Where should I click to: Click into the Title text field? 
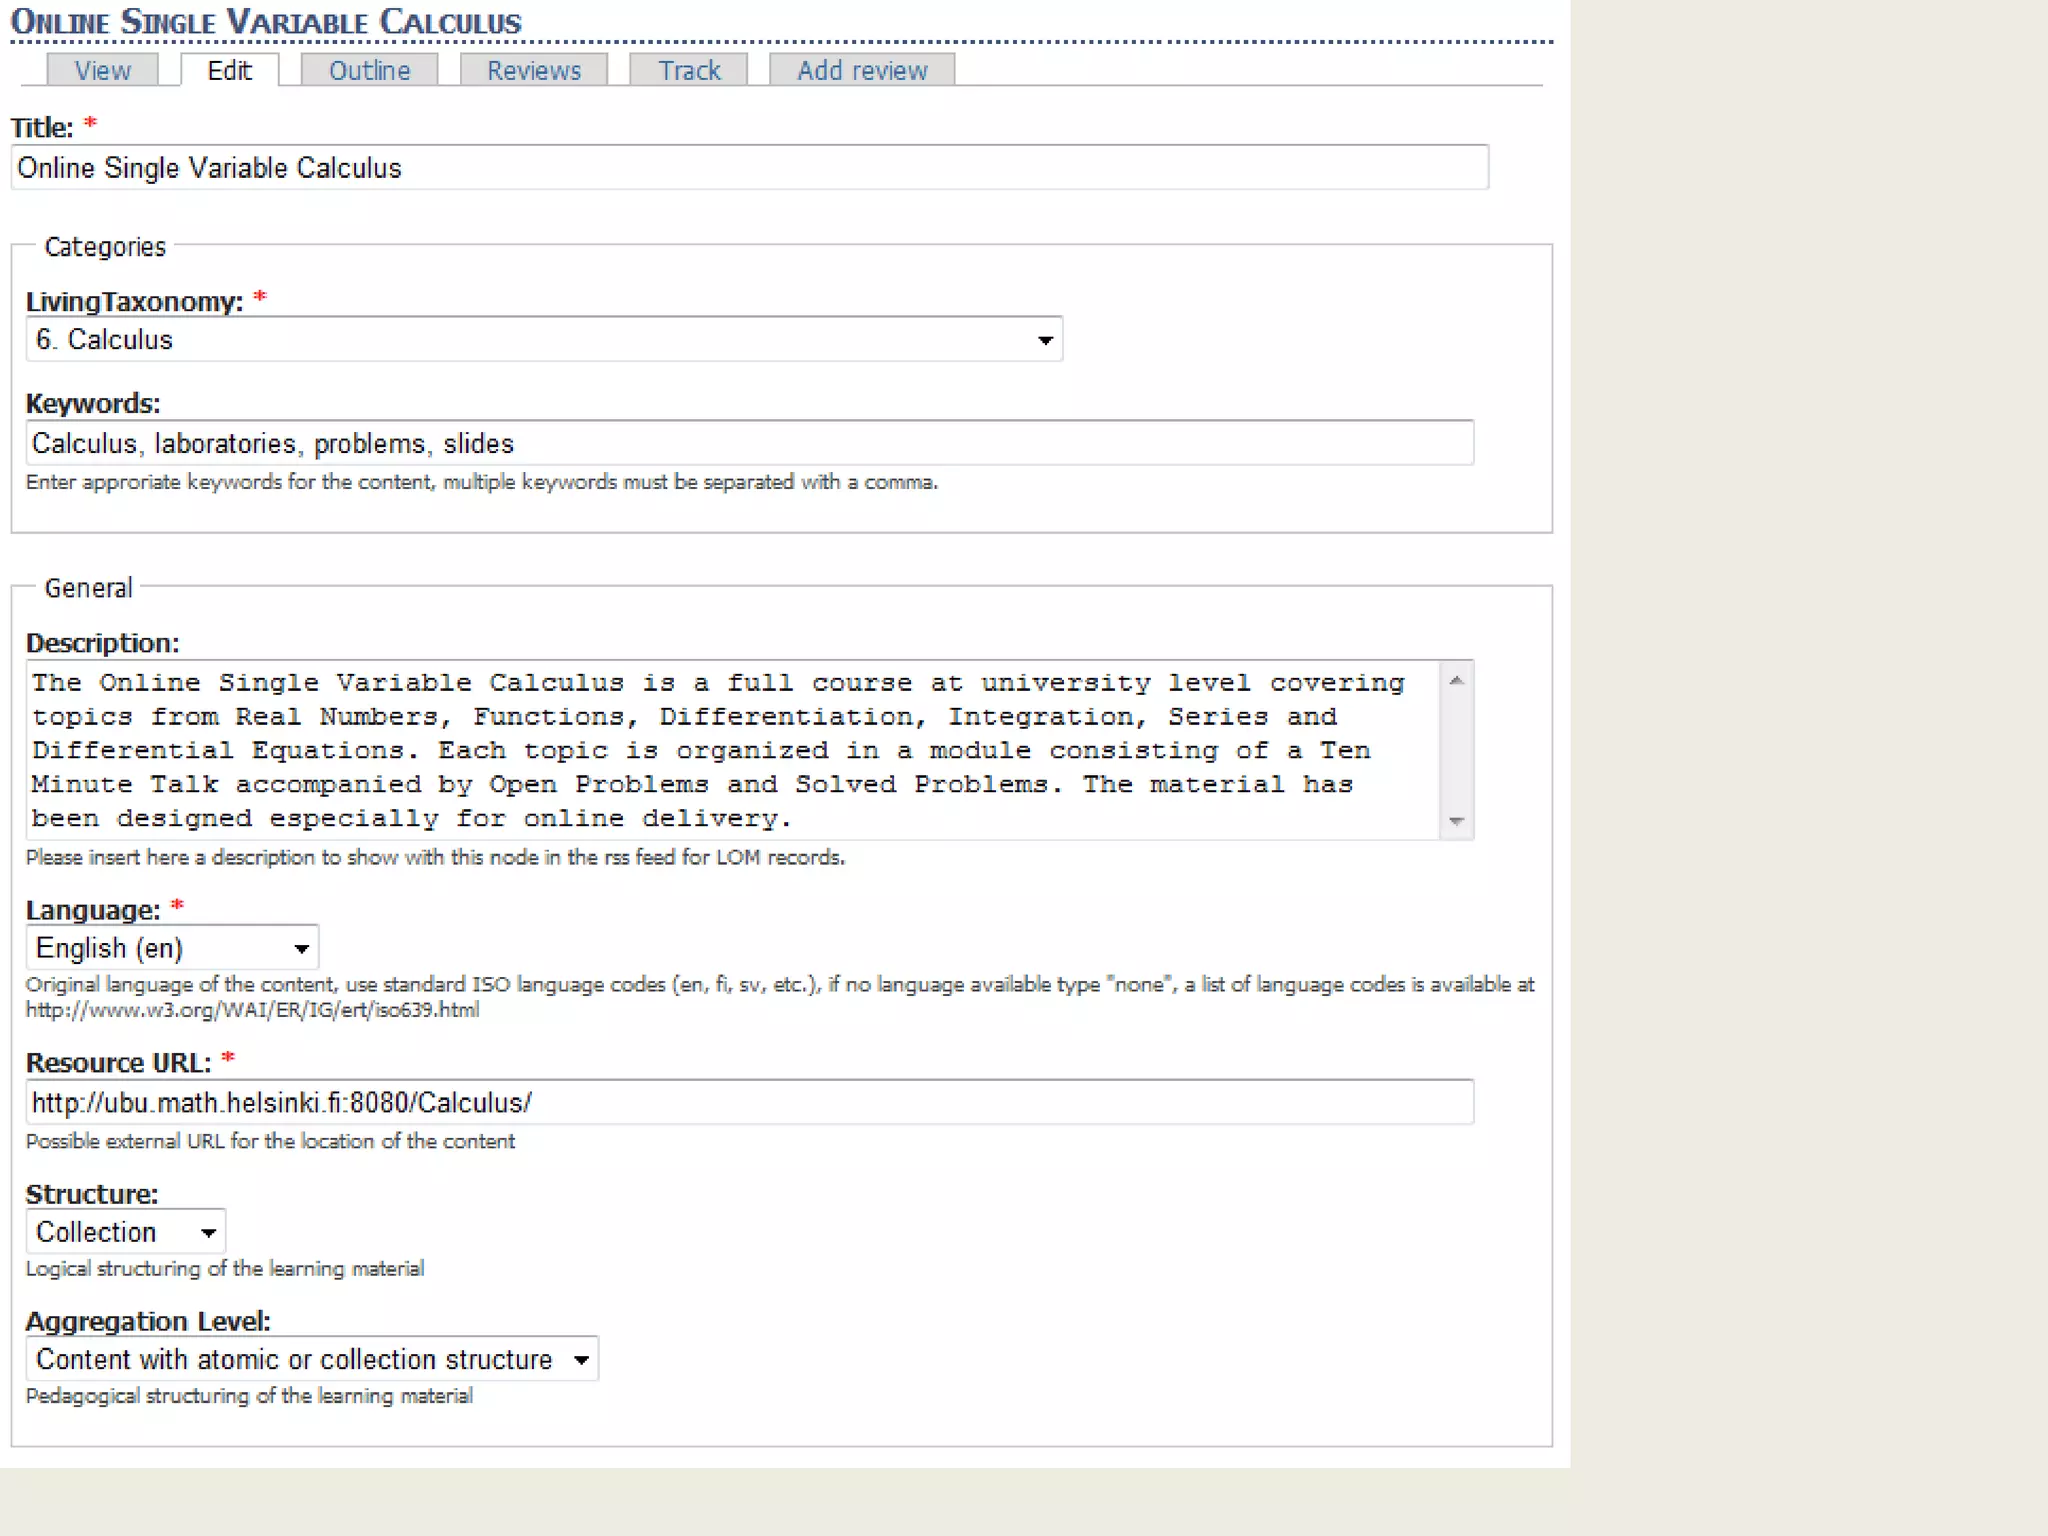coord(748,168)
